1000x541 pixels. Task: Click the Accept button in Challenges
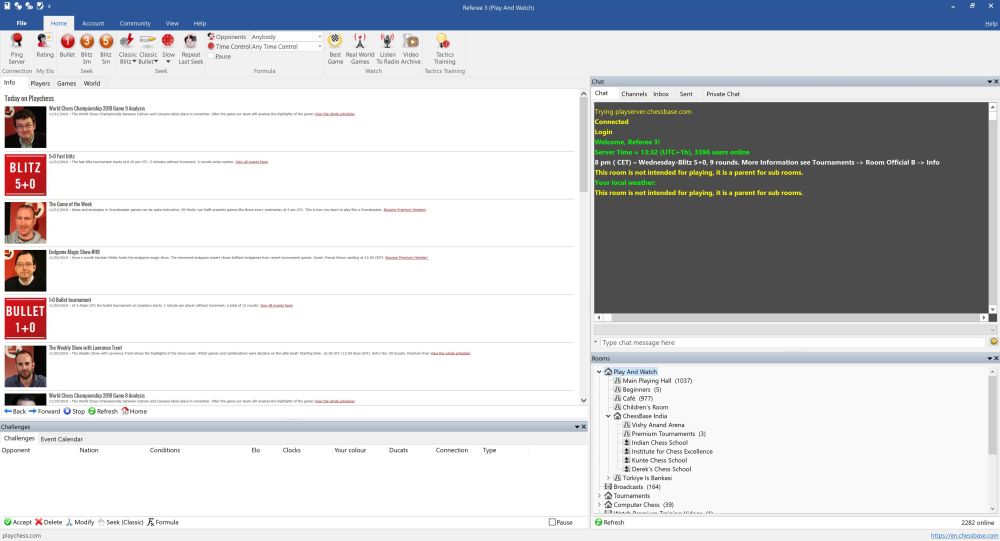(x=18, y=522)
